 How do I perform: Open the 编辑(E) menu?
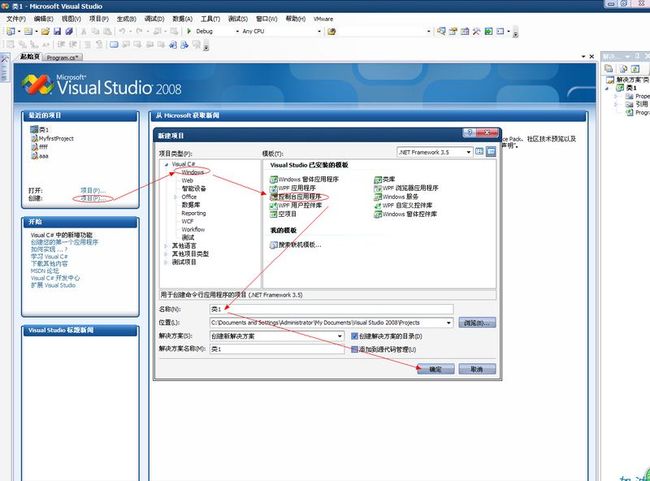44,19
